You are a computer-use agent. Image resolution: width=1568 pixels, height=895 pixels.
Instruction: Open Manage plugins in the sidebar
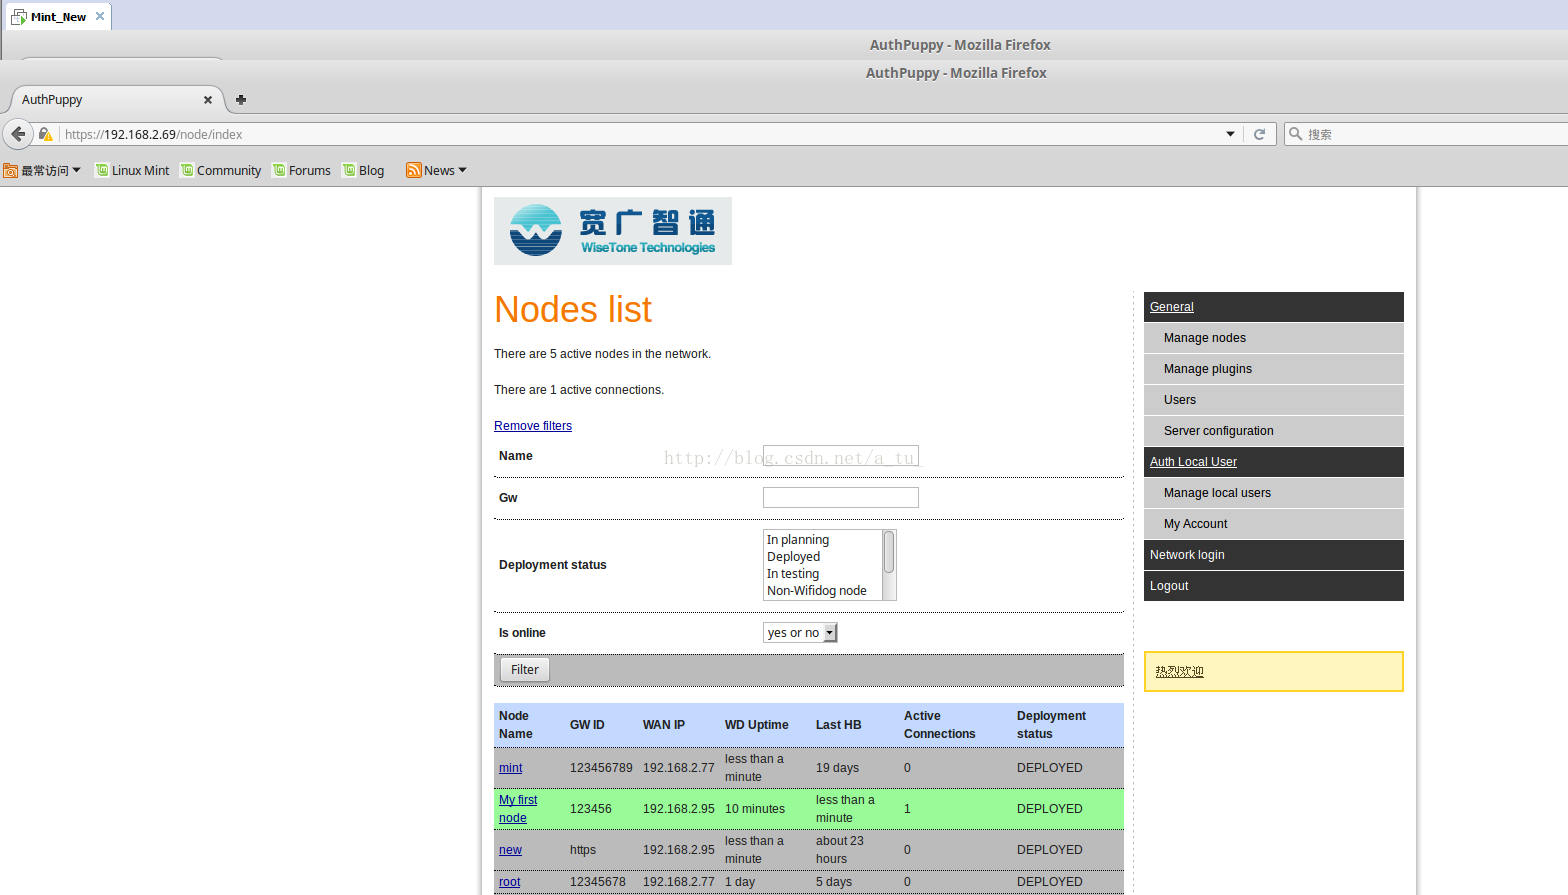tap(1207, 369)
